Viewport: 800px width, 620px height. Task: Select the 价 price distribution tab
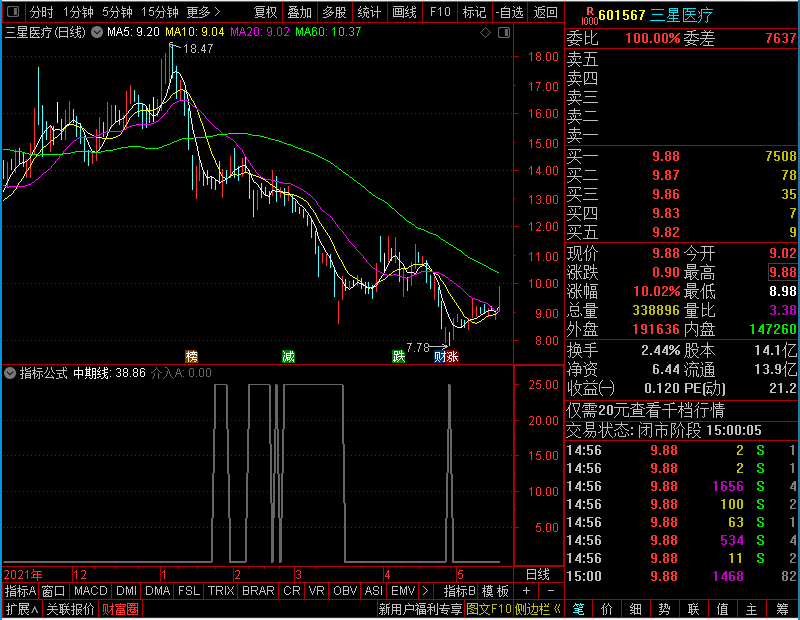pos(607,609)
